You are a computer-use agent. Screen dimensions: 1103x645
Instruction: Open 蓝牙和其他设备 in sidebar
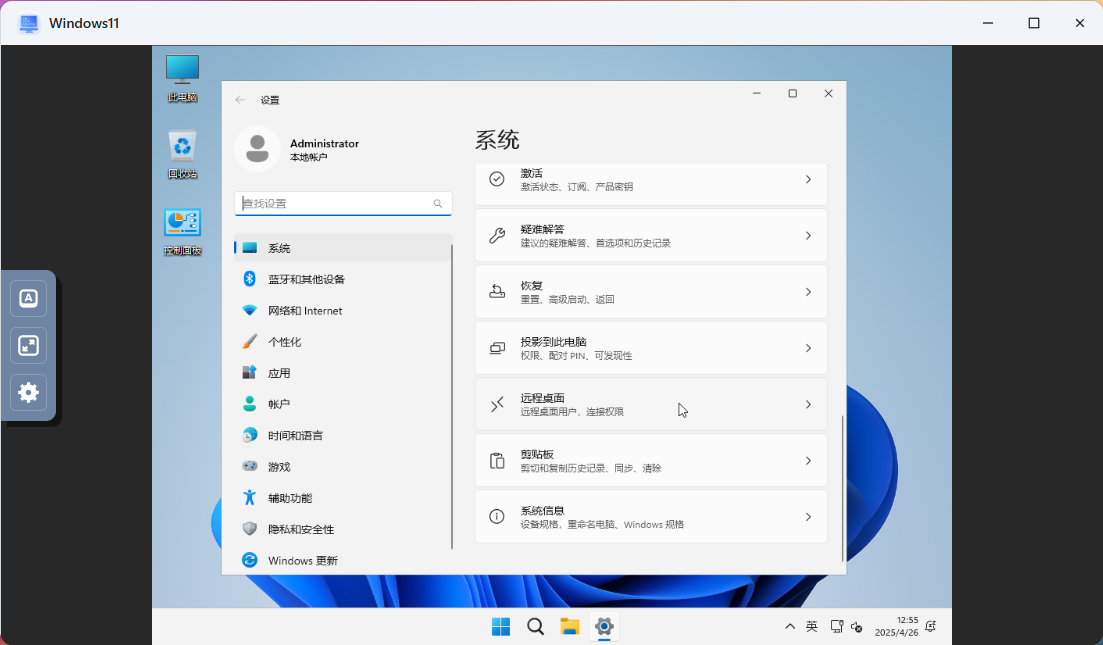pos(343,279)
